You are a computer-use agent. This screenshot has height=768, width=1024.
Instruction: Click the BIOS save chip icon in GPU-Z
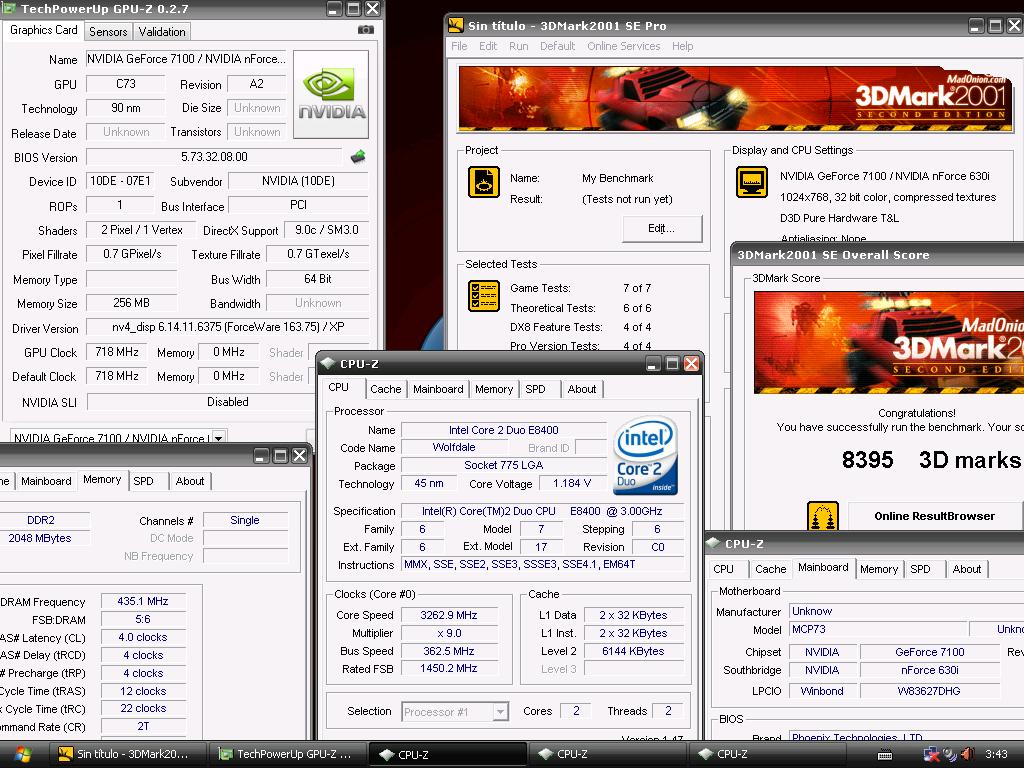point(358,157)
